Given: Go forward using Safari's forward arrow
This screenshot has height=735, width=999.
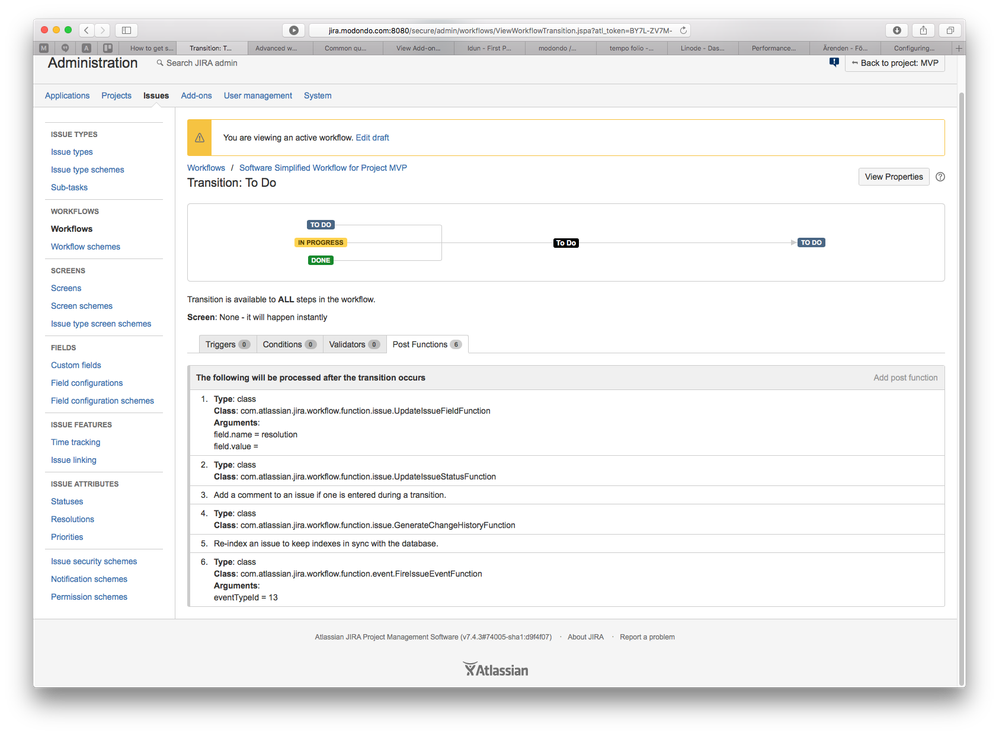Looking at the screenshot, I should coord(102,30).
